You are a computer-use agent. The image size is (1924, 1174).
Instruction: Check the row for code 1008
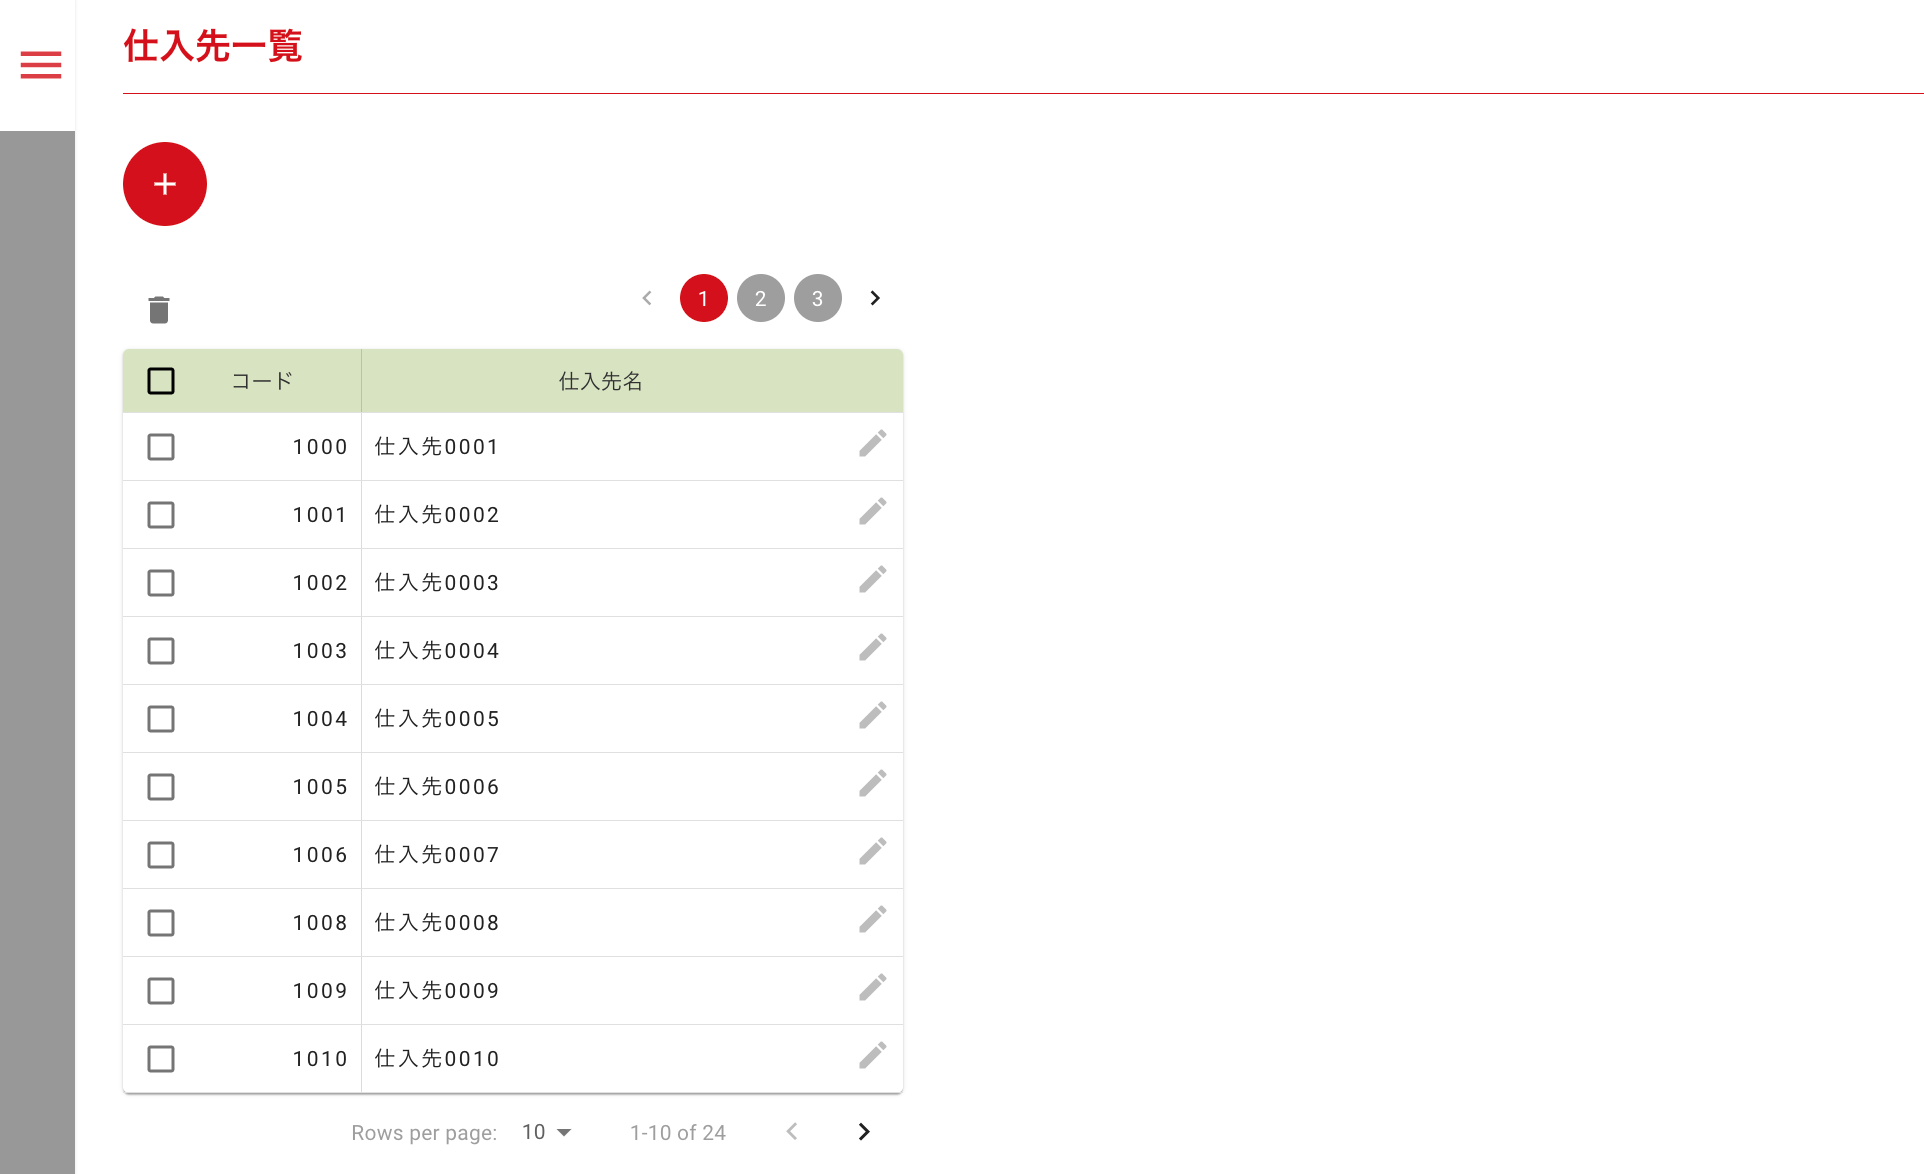[x=161, y=923]
